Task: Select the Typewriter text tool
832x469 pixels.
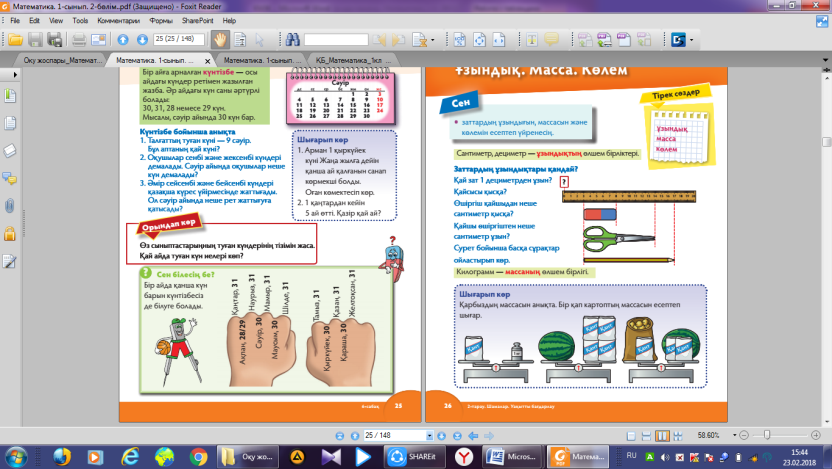Action: (532, 39)
